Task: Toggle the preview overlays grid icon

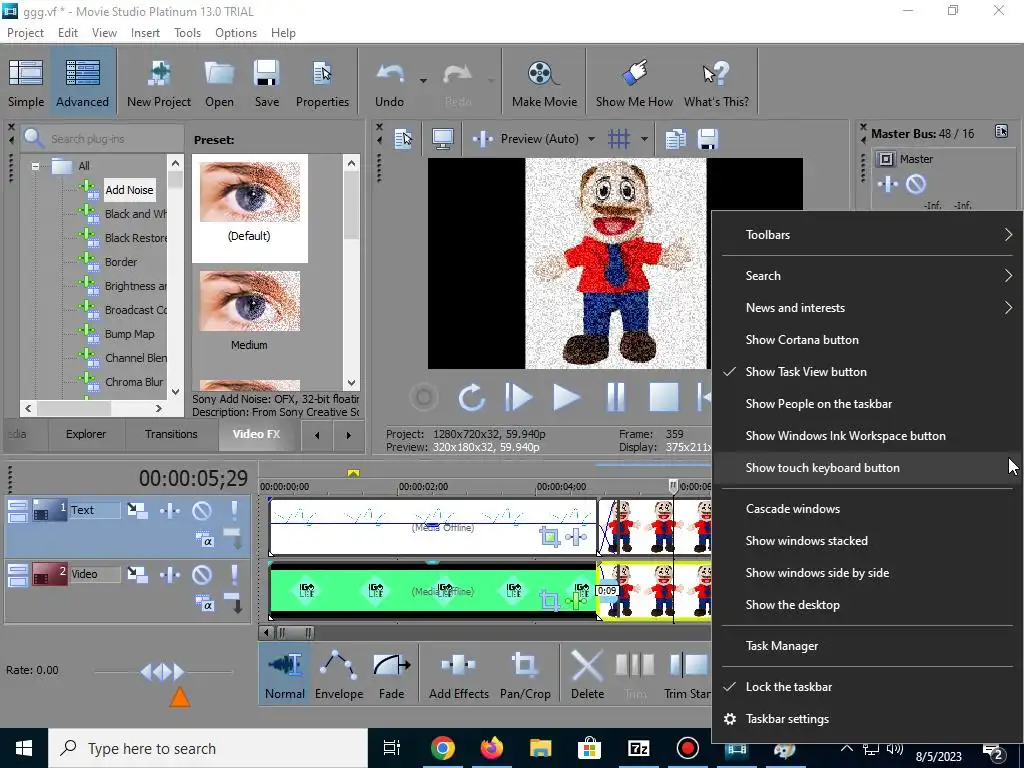Action: tap(618, 138)
